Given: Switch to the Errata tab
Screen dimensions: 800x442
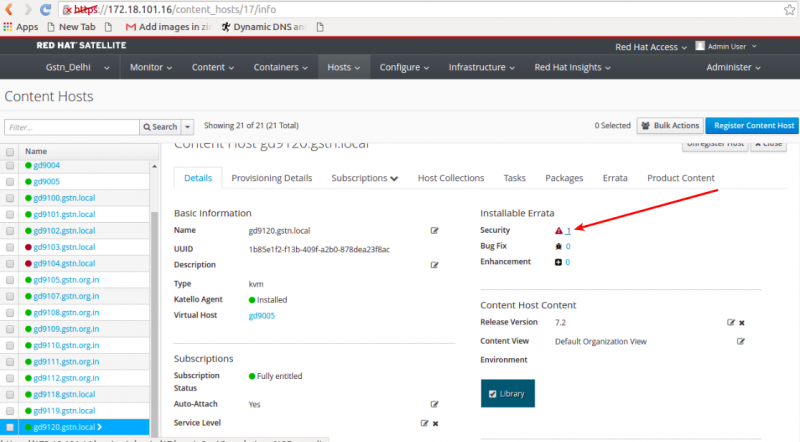Looking at the screenshot, I should pos(615,178).
